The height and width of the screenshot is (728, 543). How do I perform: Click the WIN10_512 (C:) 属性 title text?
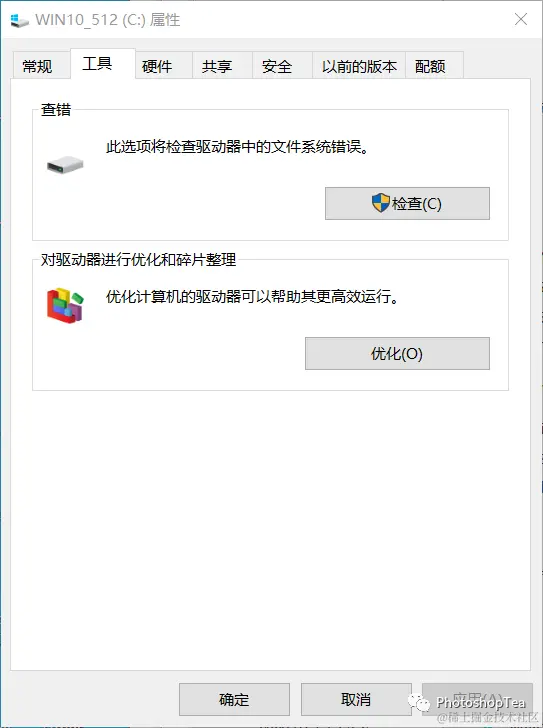pos(108,20)
